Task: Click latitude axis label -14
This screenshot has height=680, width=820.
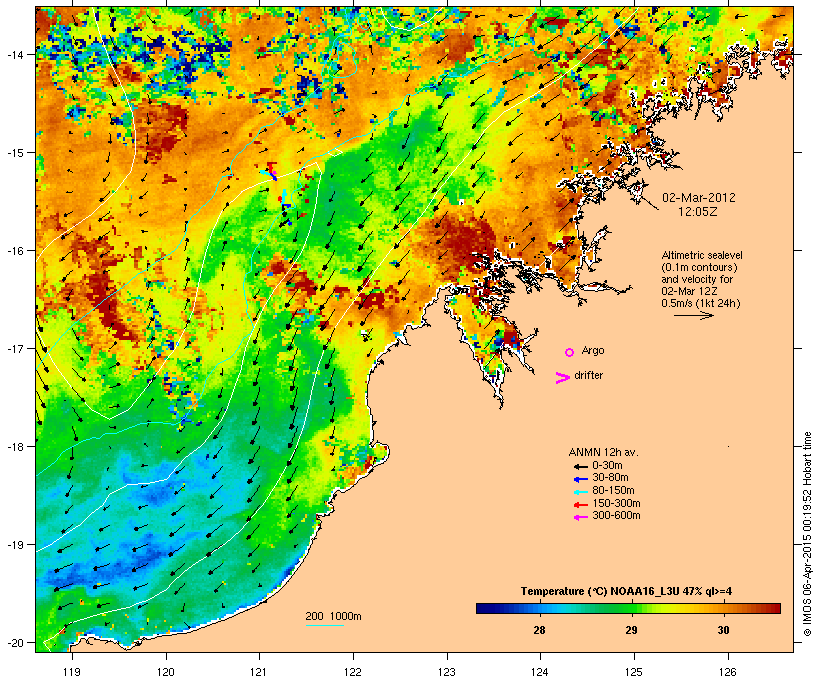Action: (14, 54)
